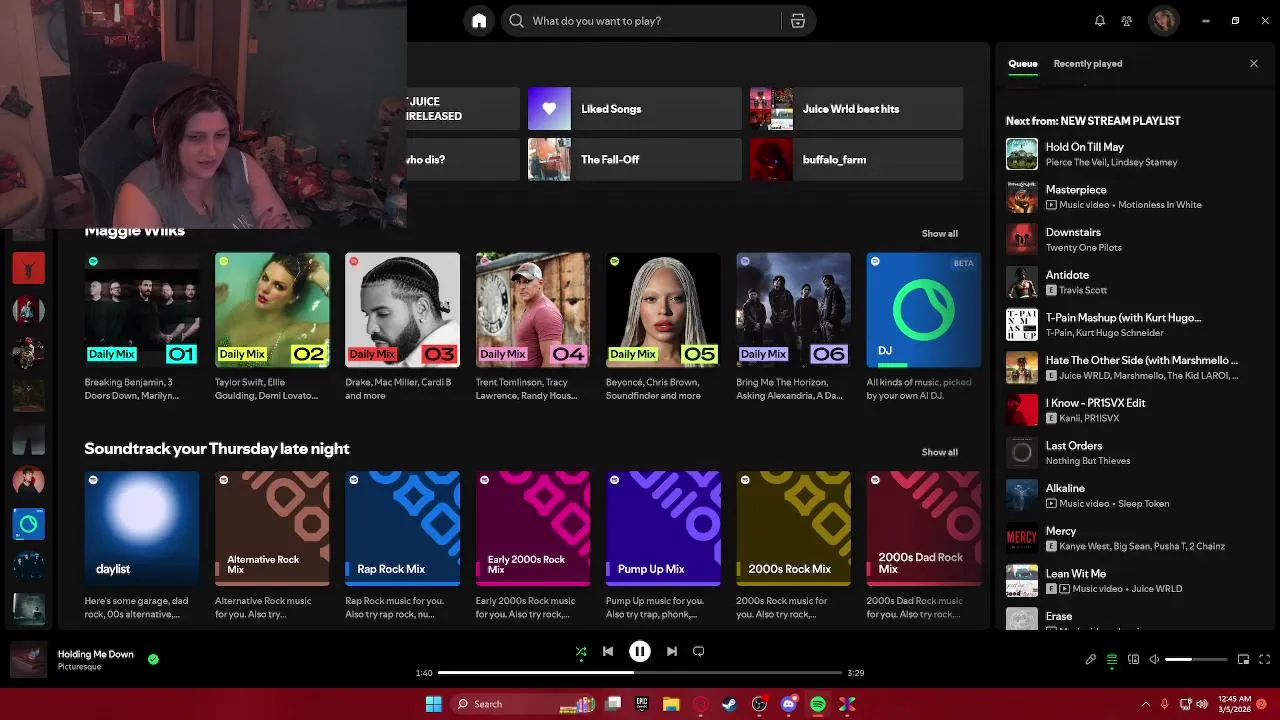Skip to the previous track
This screenshot has width=1280, height=720.
(x=608, y=652)
